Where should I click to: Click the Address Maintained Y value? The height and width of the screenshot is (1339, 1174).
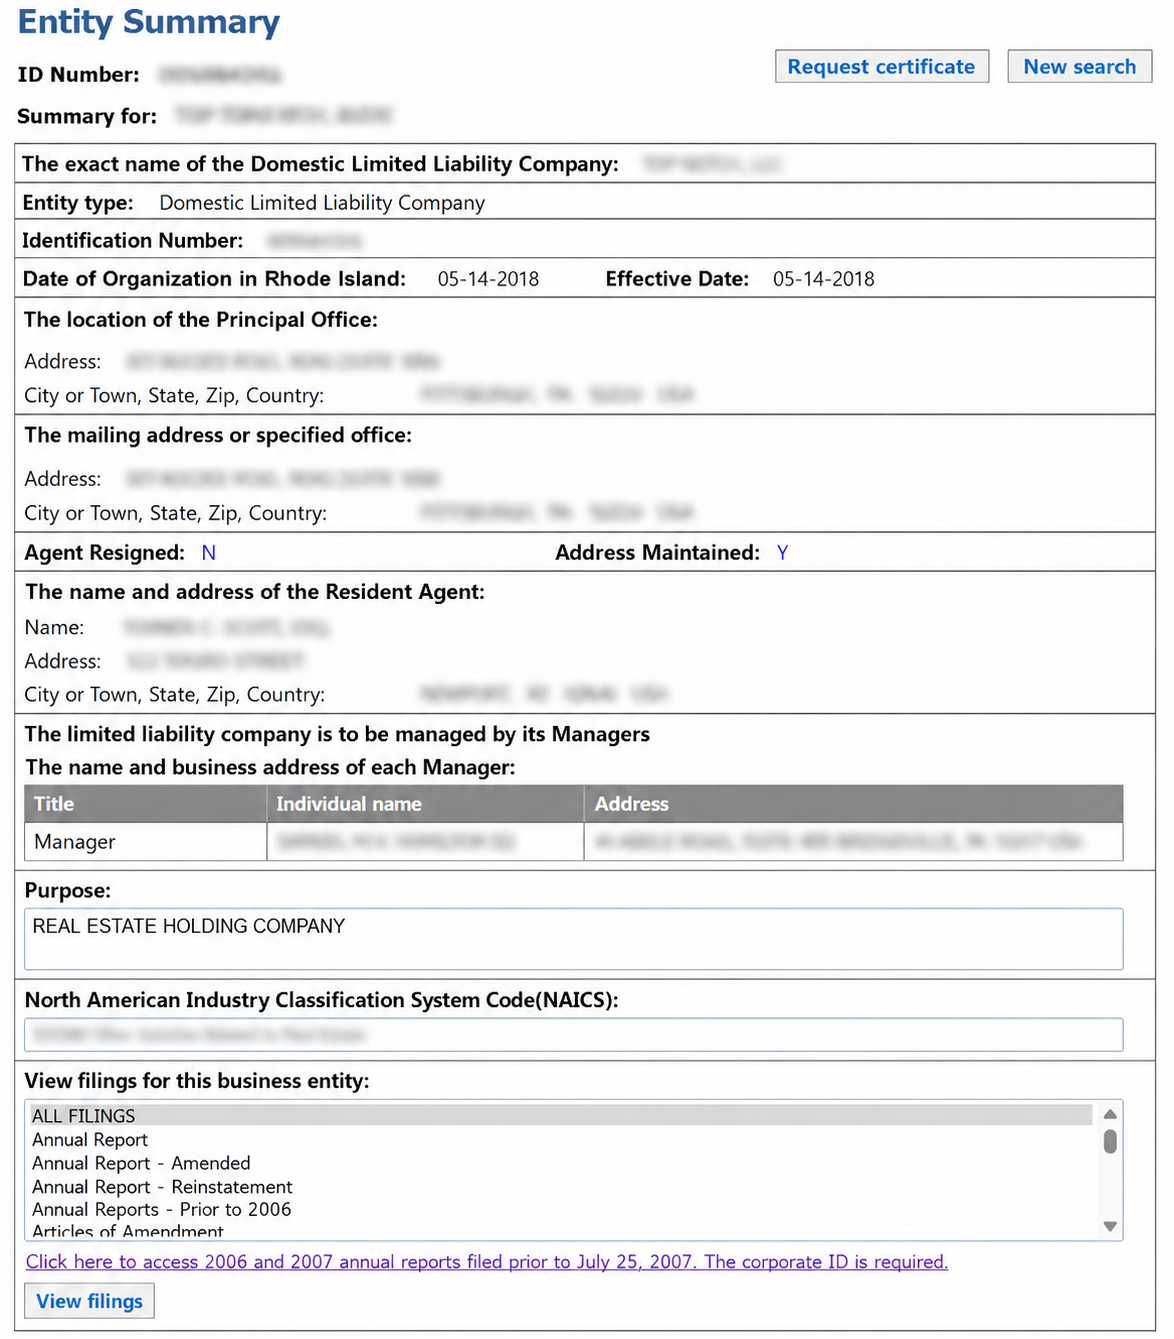pyautogui.click(x=782, y=553)
